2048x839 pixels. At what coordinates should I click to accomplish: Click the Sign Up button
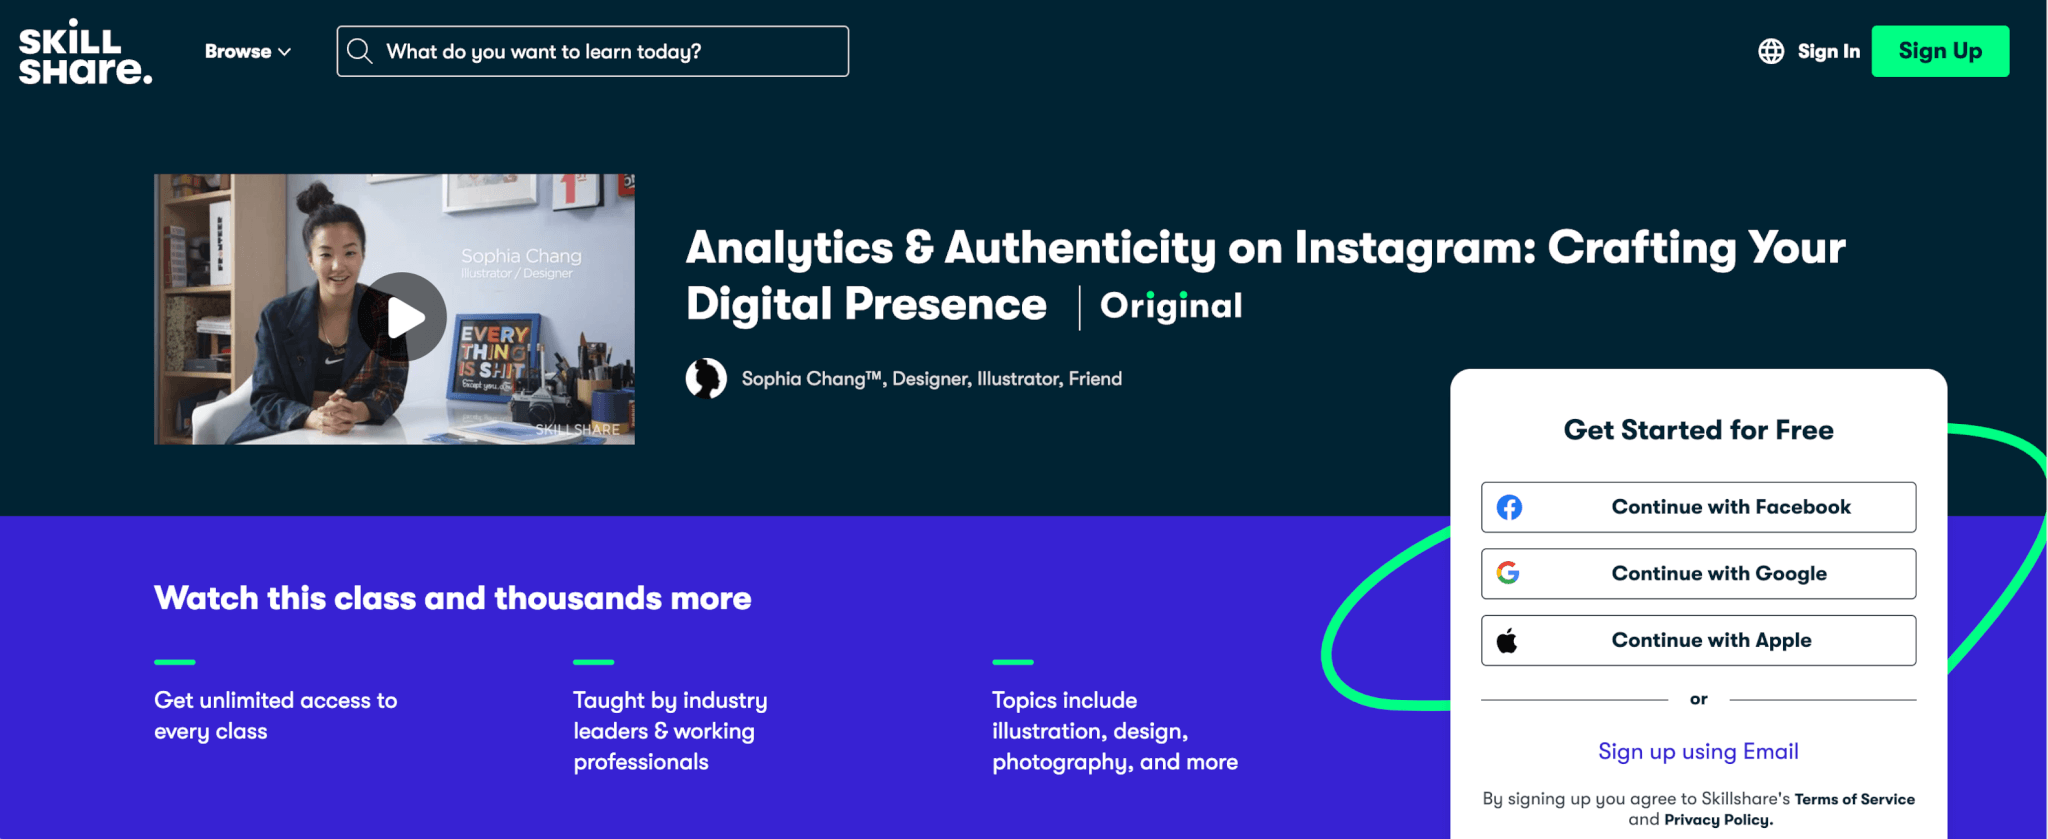coord(1939,51)
